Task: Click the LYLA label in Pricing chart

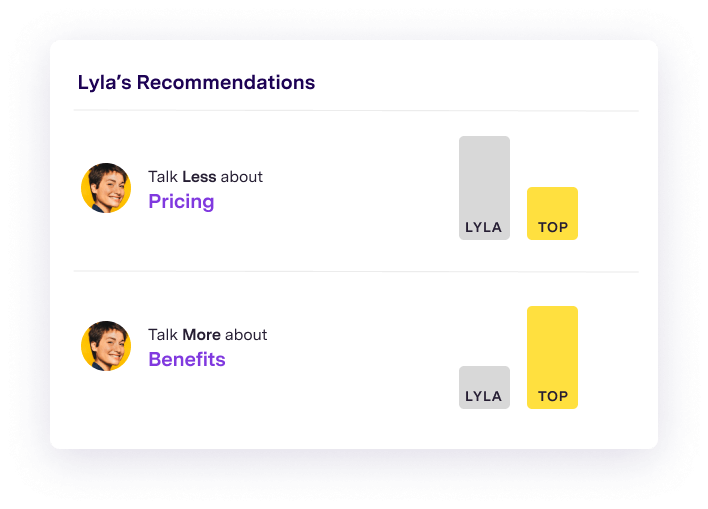Action: (x=484, y=227)
